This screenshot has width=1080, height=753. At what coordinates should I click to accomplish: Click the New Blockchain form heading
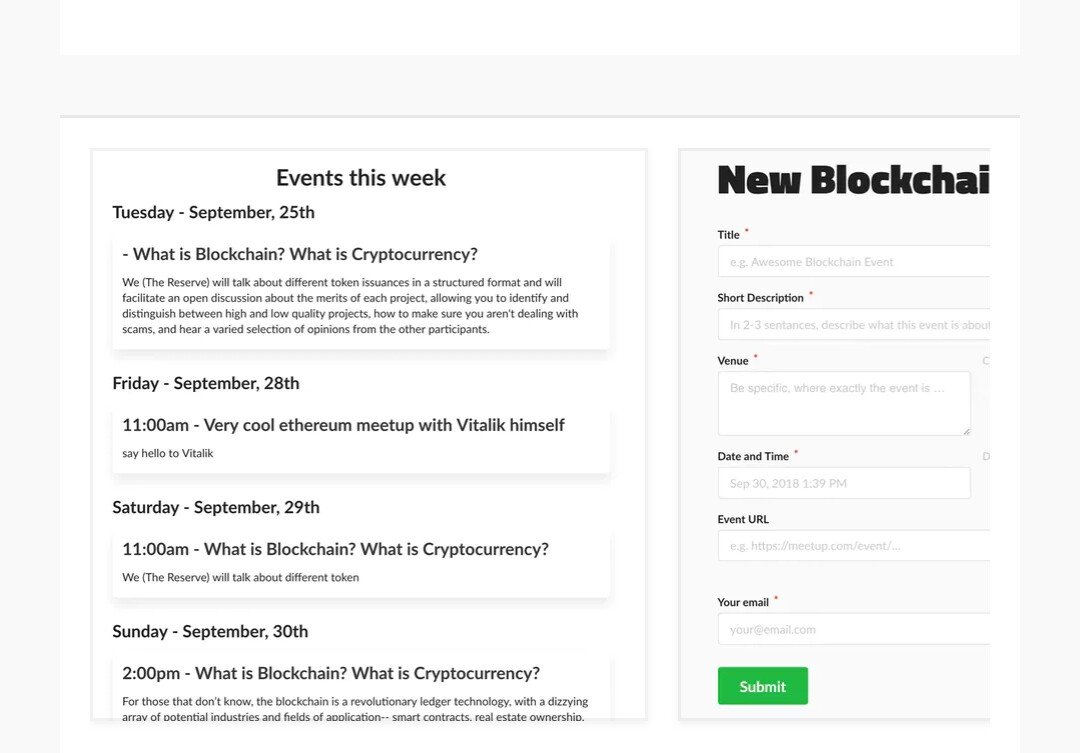tap(853, 180)
